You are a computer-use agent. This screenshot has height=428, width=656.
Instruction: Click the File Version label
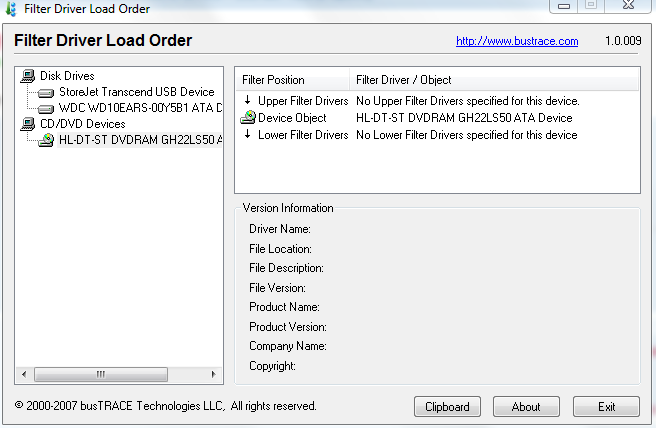pyautogui.click(x=277, y=288)
